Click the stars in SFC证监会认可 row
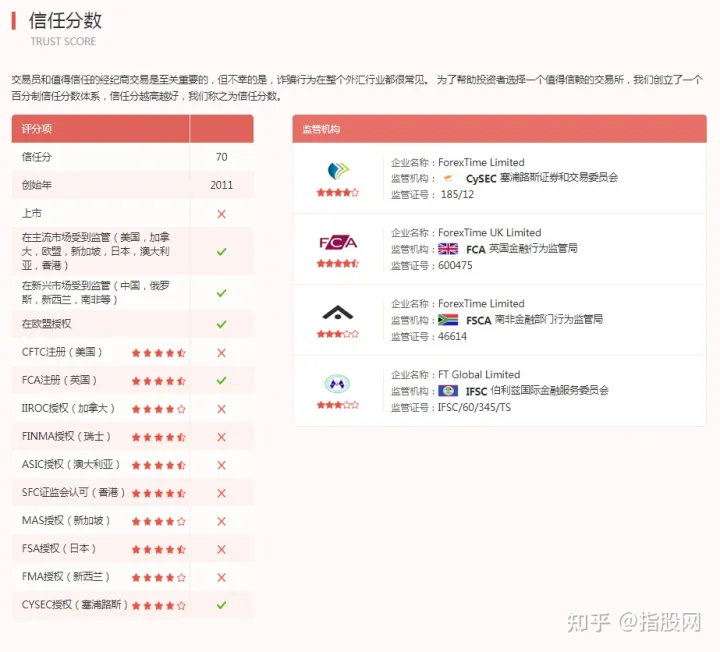 [158, 494]
